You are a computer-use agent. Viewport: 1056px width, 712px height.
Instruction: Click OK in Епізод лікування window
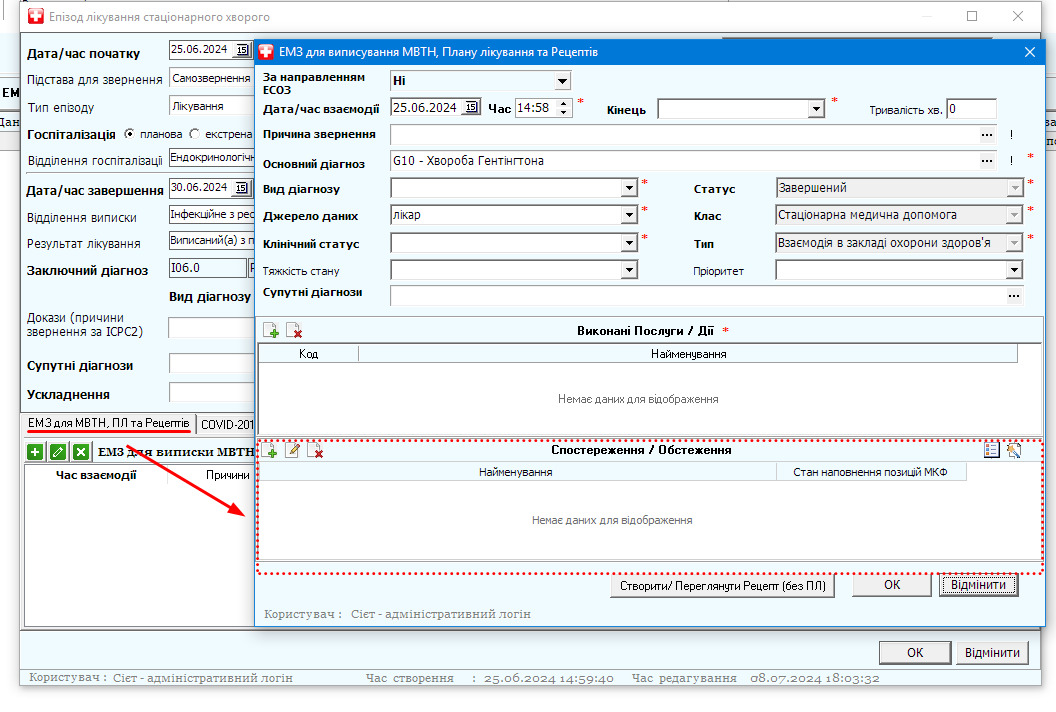click(915, 653)
